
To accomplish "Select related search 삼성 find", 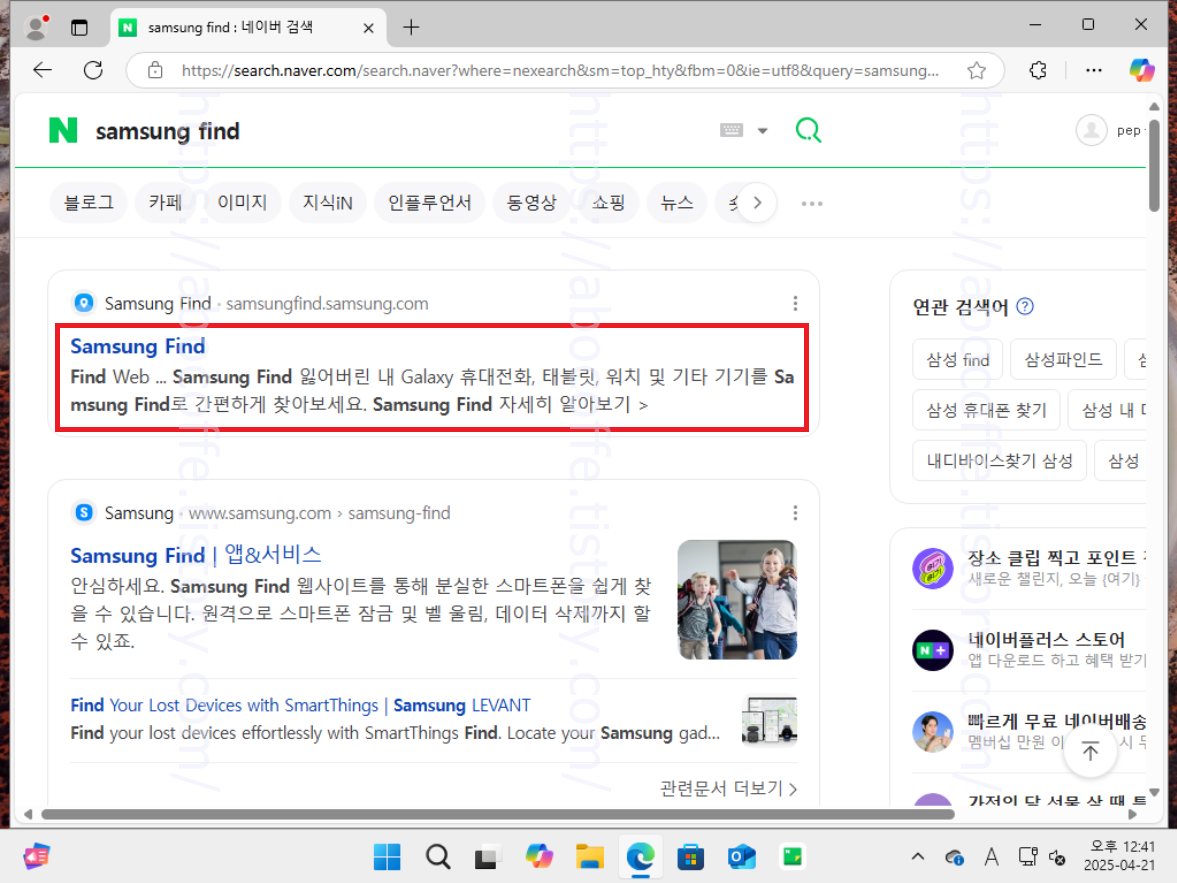I will 958,360.
